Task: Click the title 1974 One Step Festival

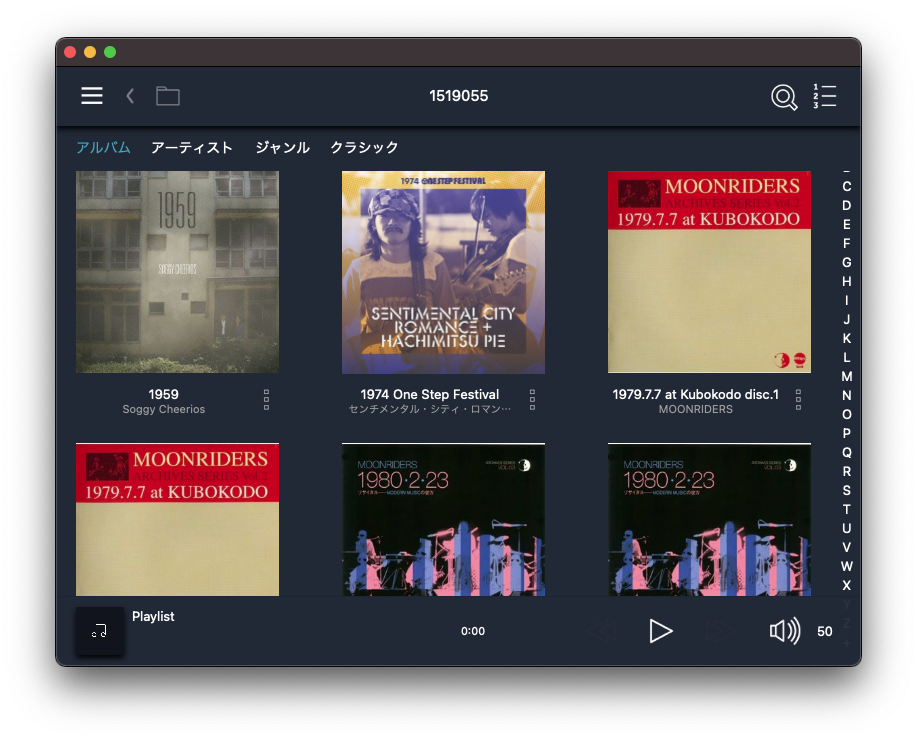Action: pyautogui.click(x=430, y=394)
